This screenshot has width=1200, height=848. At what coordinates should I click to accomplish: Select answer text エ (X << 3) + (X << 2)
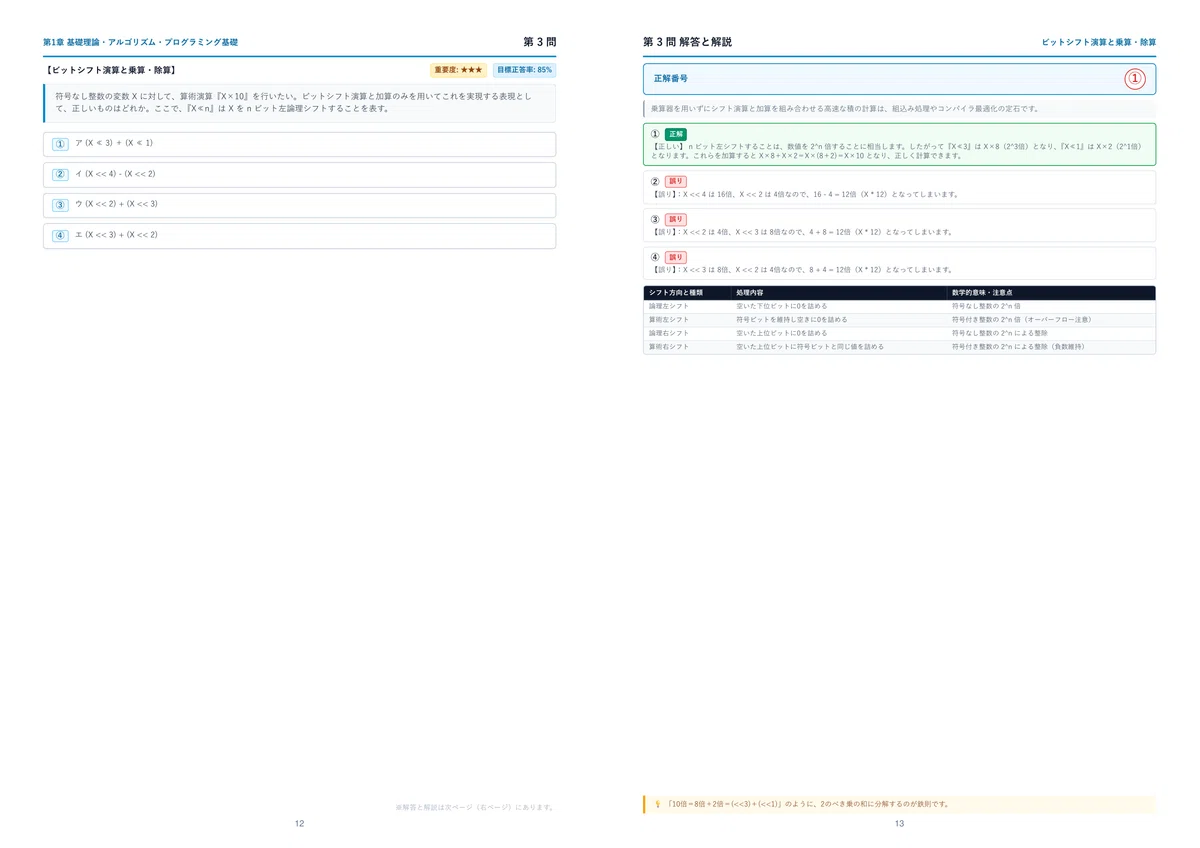(116, 236)
